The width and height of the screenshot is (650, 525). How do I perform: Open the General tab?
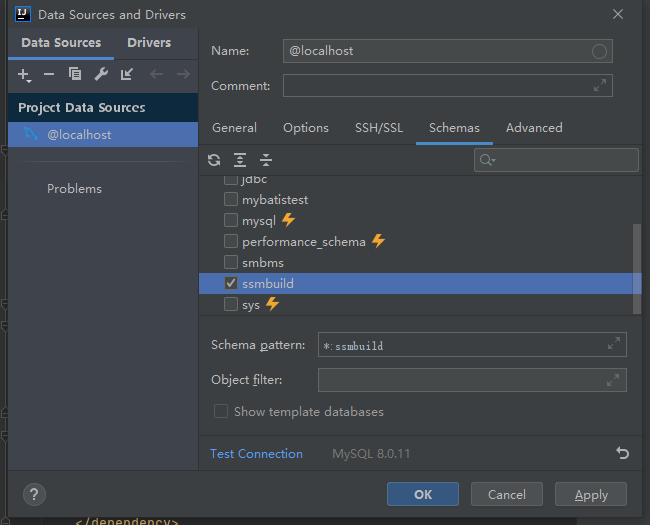pos(234,128)
